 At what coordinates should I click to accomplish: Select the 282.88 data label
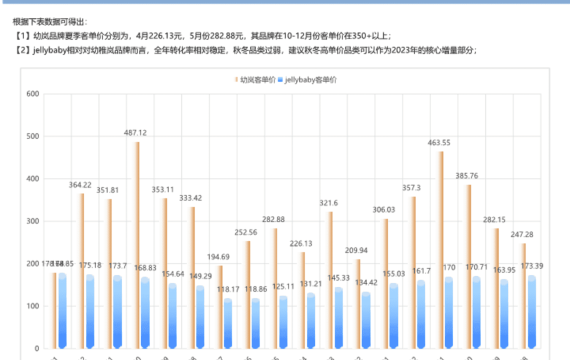(x=273, y=219)
